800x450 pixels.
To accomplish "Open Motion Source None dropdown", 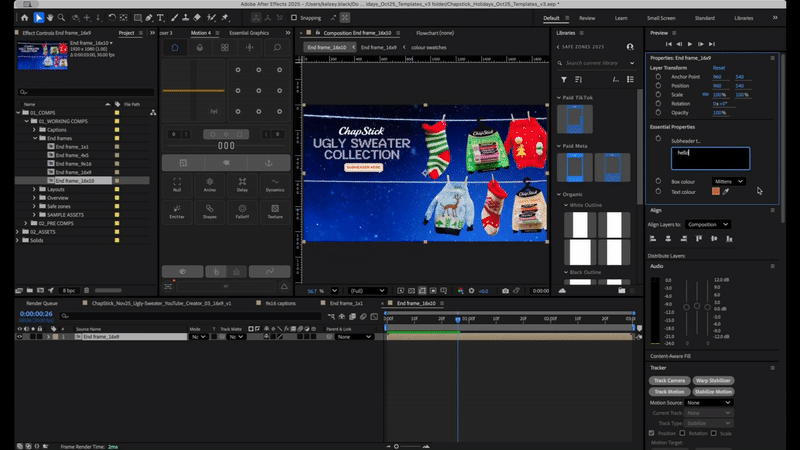I will [709, 403].
